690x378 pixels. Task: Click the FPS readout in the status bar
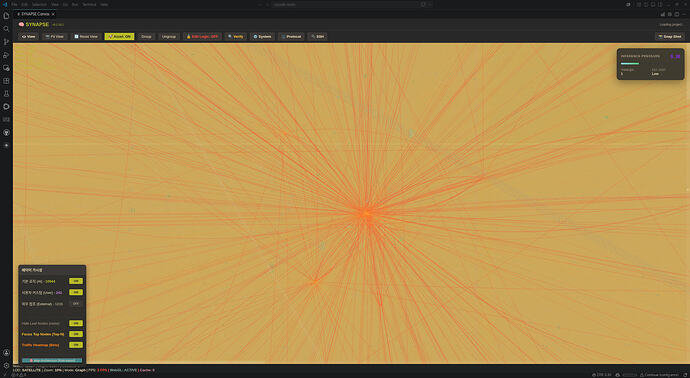point(99,370)
